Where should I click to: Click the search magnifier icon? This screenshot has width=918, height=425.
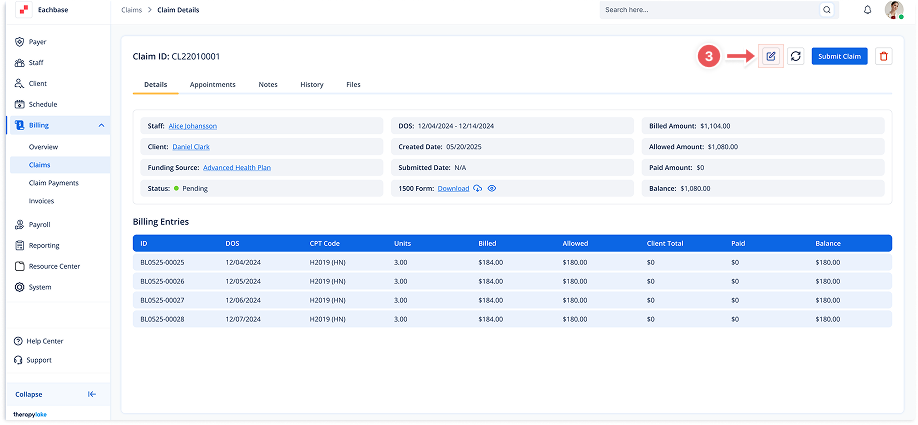point(826,10)
